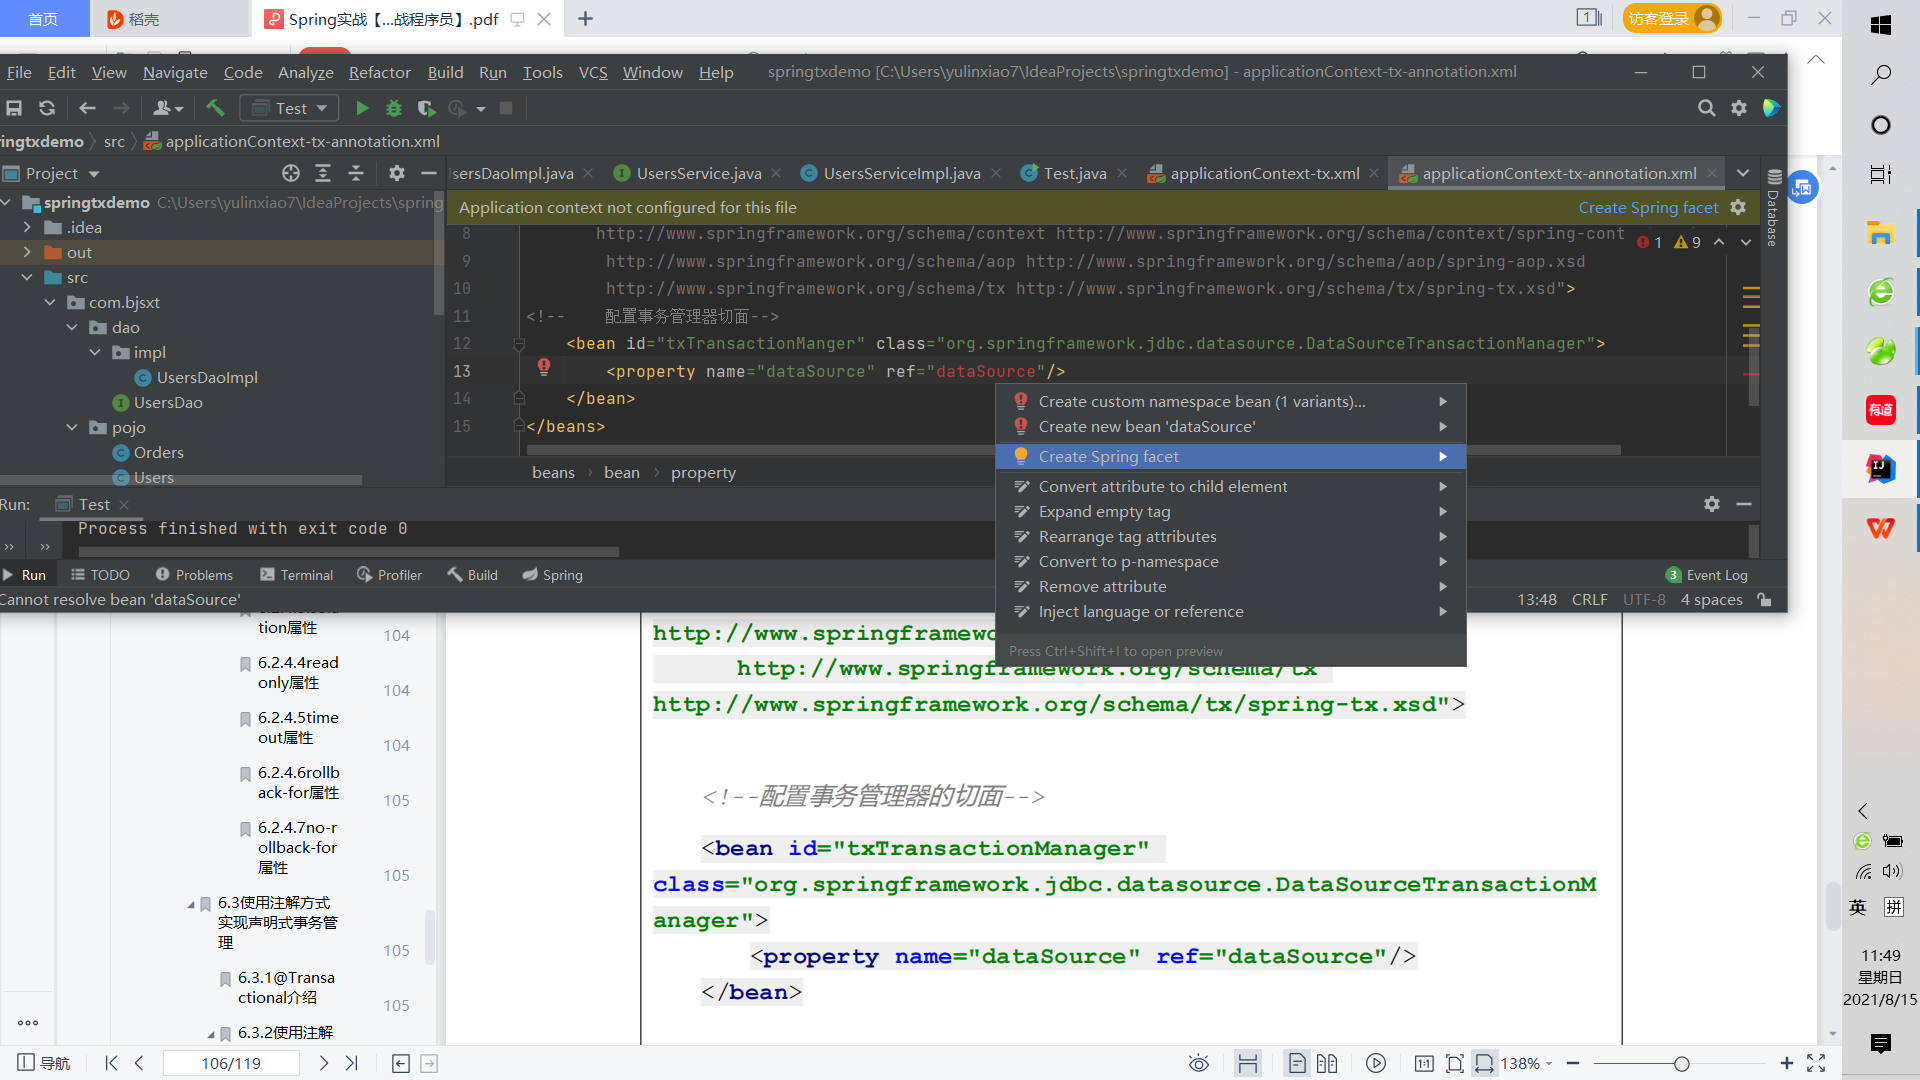Collapse the src folder
The image size is (1920, 1080).
point(27,277)
